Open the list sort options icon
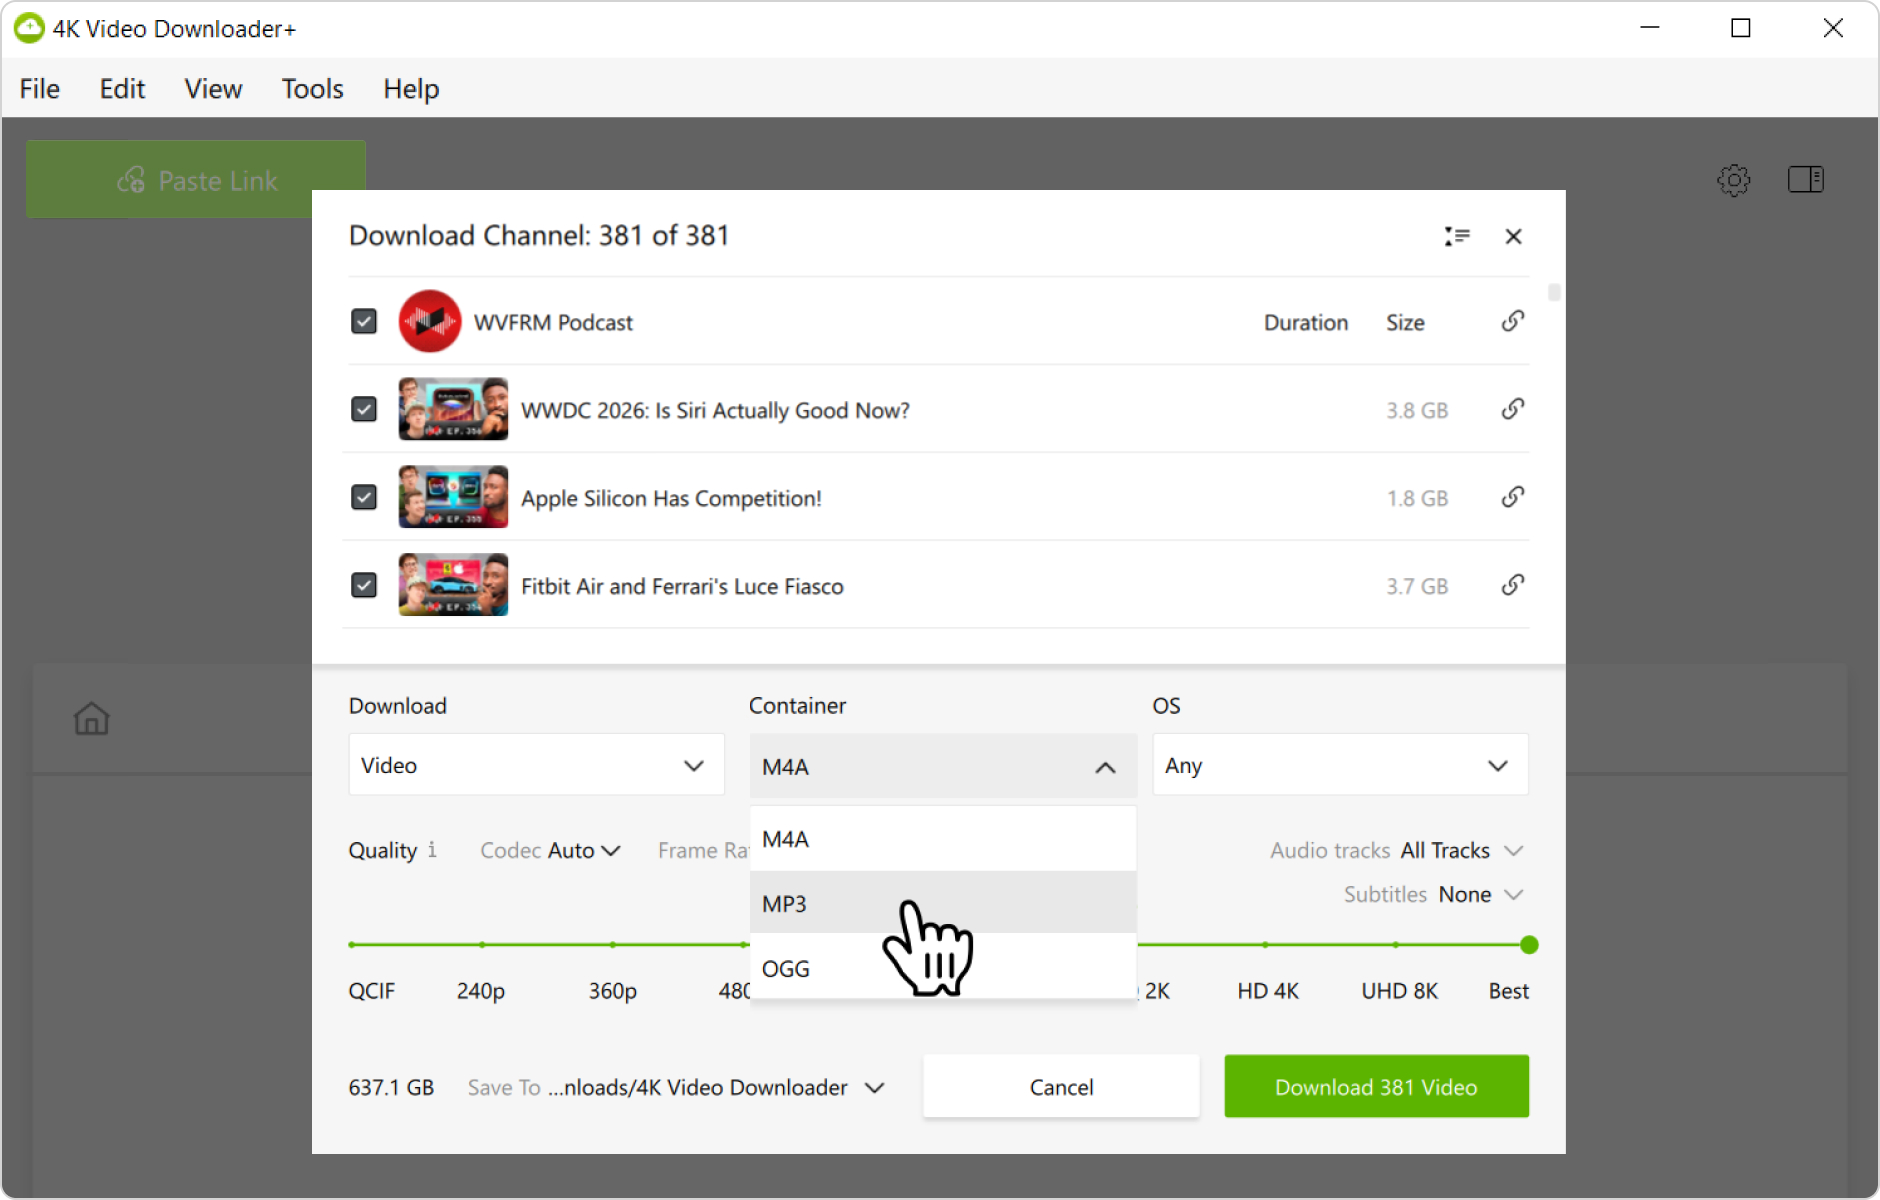 (x=1457, y=236)
